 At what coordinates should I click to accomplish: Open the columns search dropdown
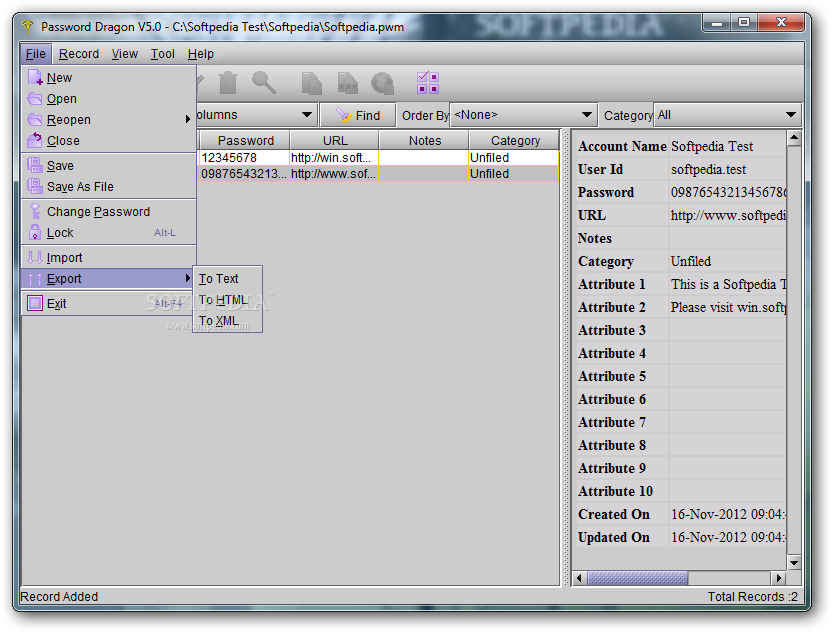[306, 115]
